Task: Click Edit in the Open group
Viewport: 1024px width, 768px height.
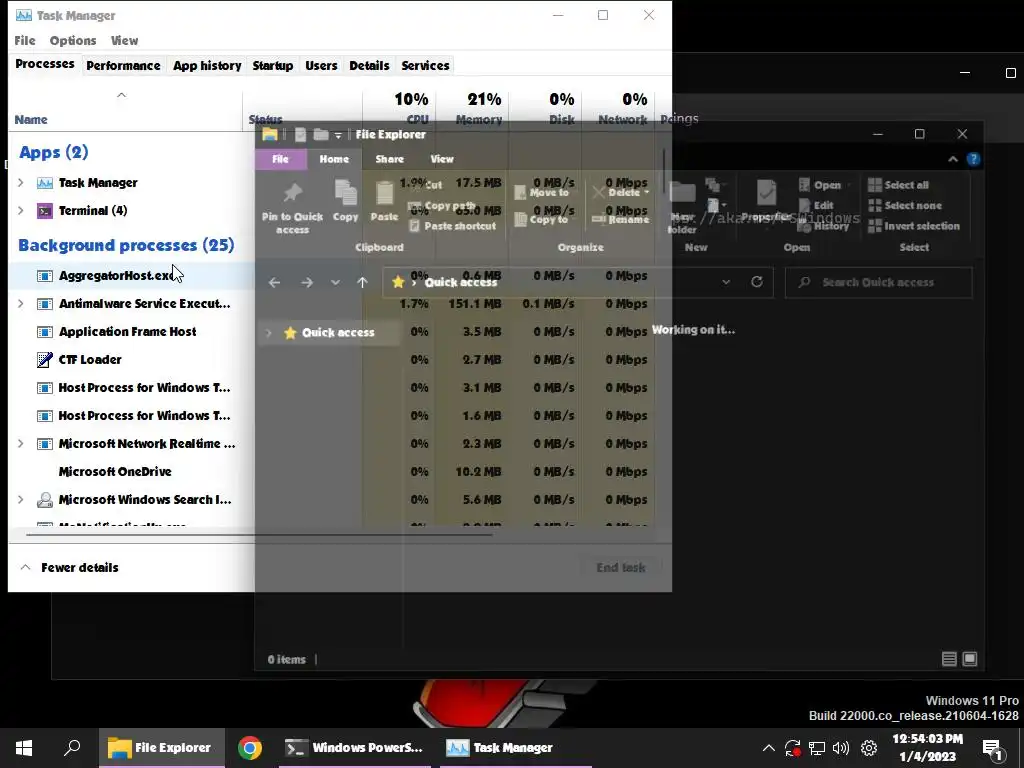Action: (816, 205)
